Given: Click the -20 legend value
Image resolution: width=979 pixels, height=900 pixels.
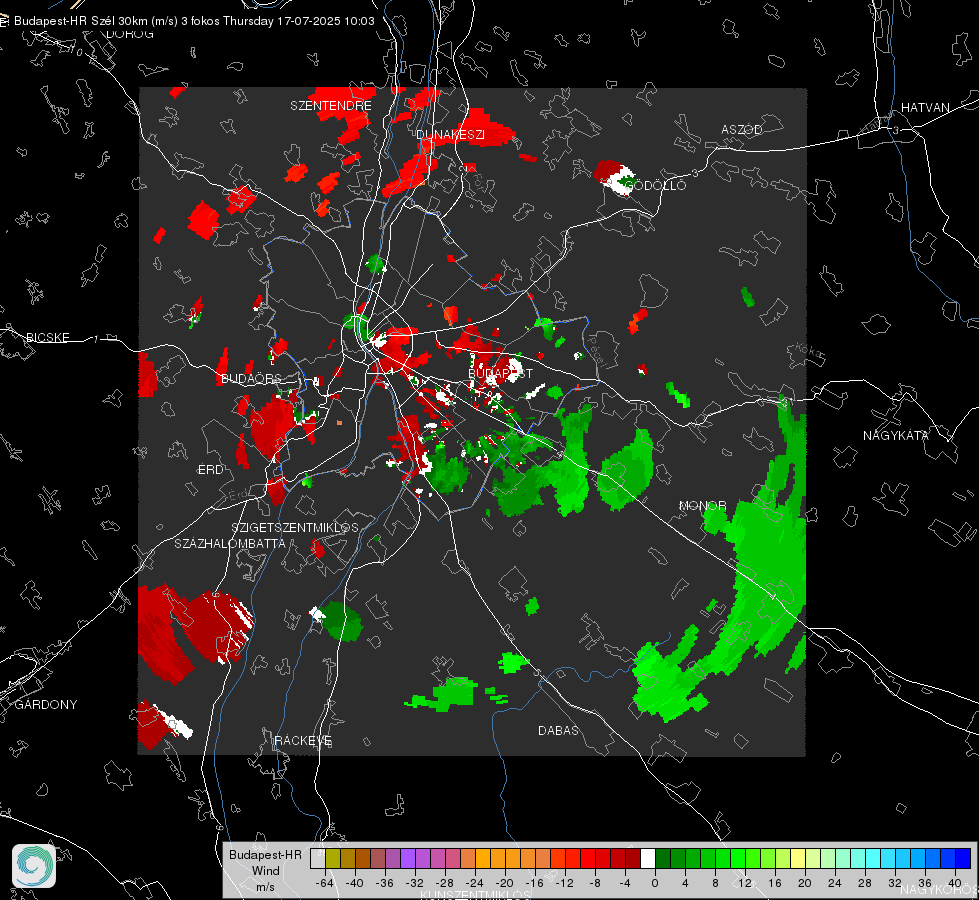Looking at the screenshot, I should click(x=504, y=883).
